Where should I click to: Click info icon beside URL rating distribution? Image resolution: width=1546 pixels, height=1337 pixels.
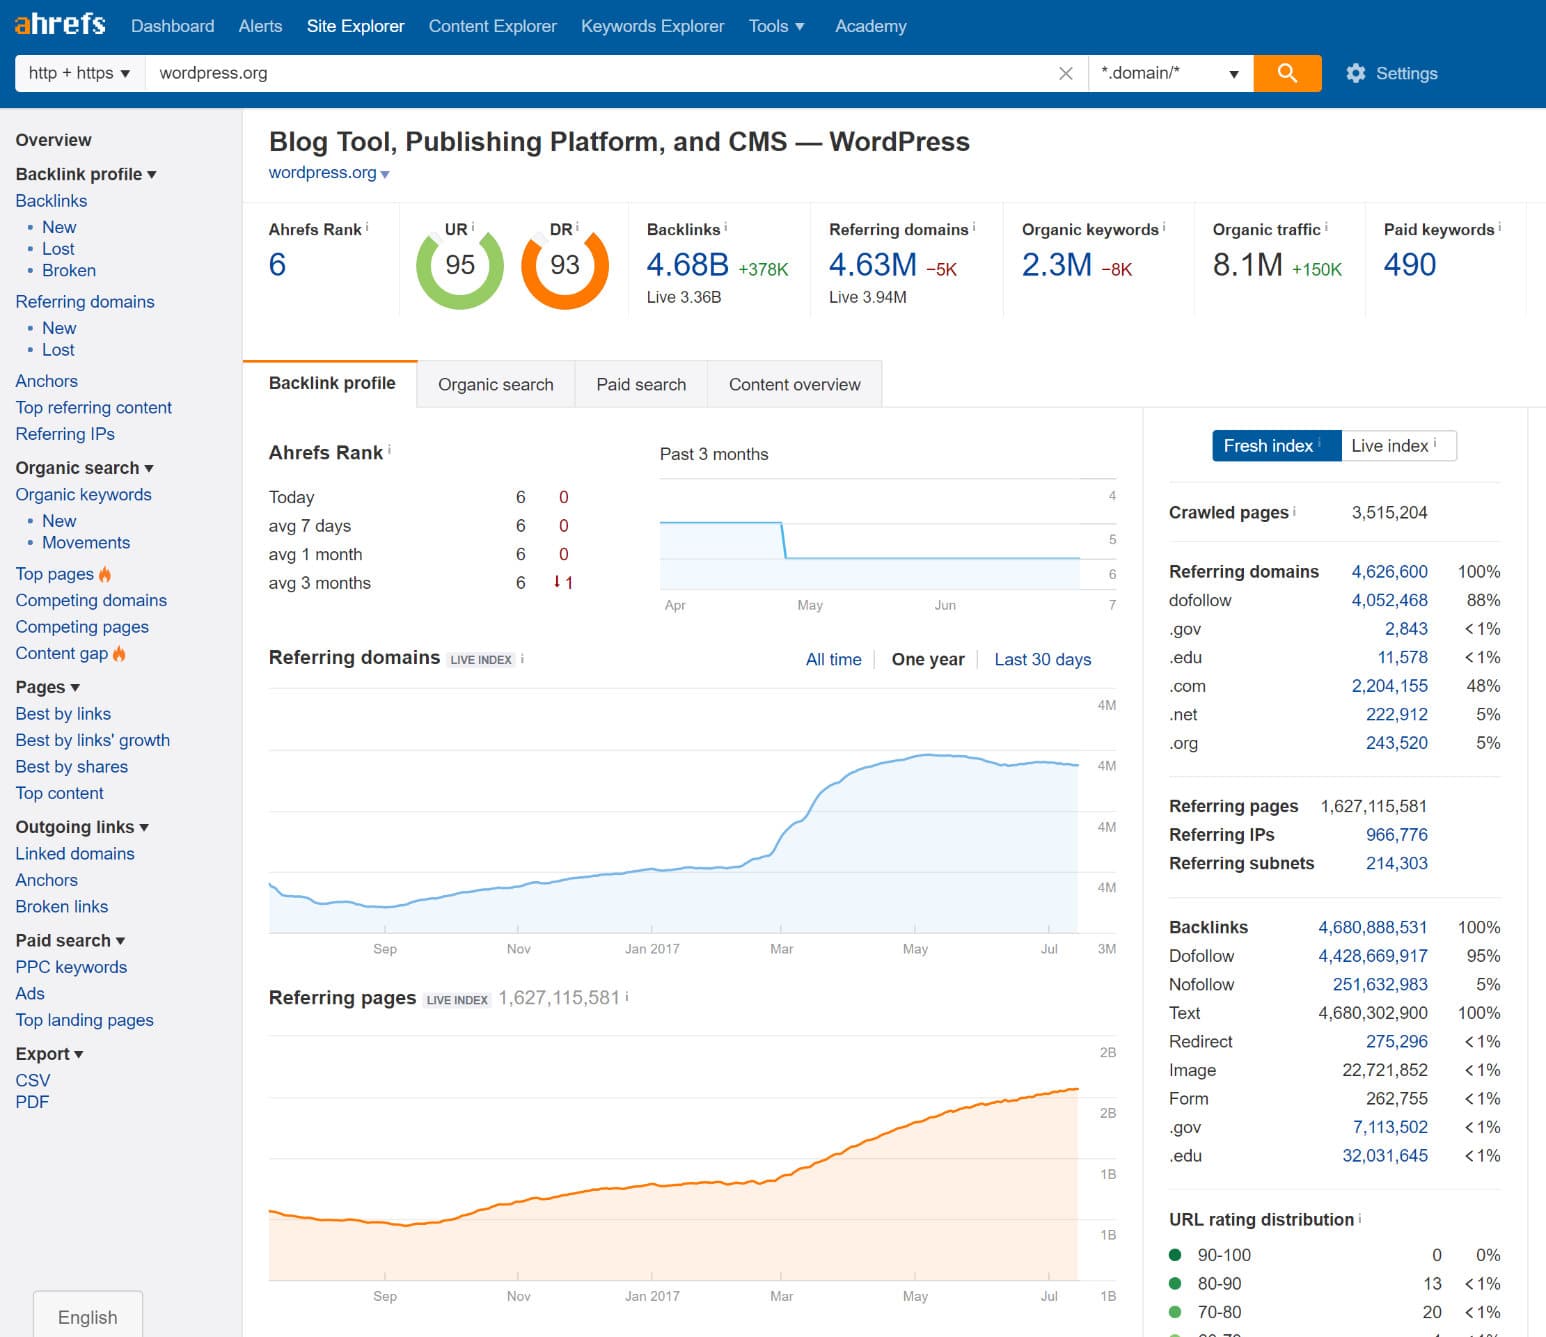coord(1360,1218)
